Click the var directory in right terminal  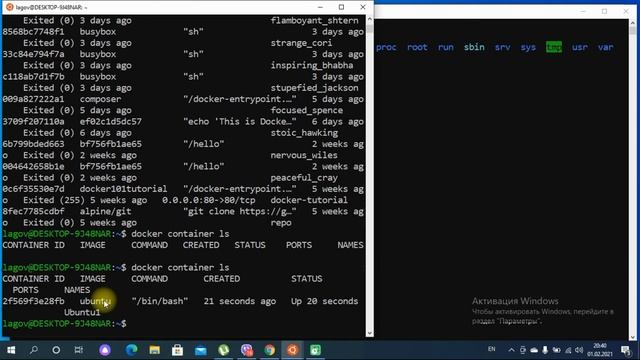(x=605, y=47)
